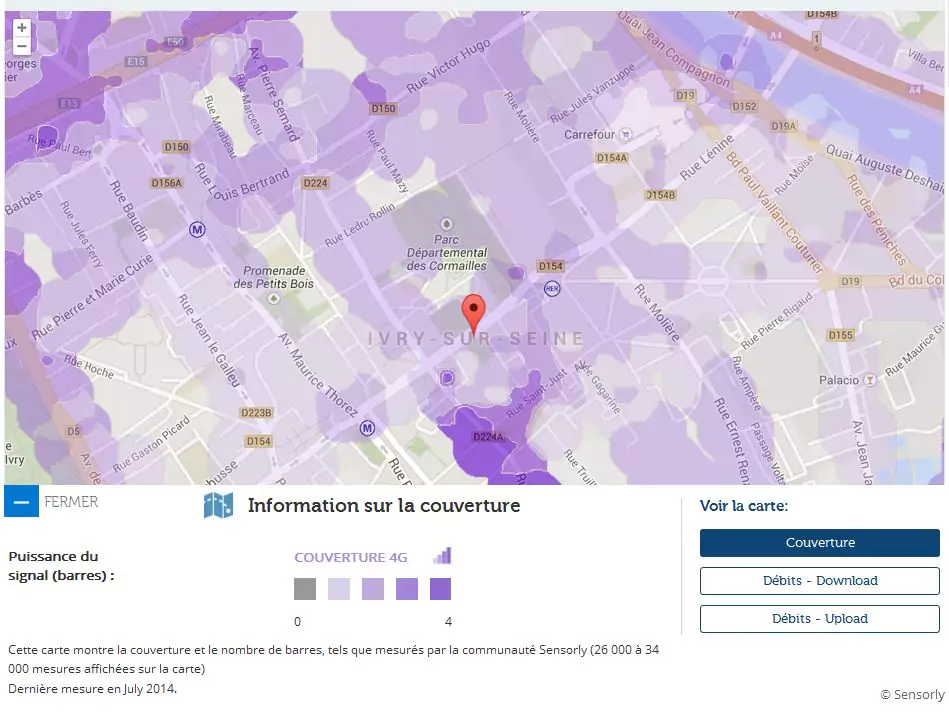Zoom out with the map minus button
This screenshot has height=712, width=949.
(22, 46)
